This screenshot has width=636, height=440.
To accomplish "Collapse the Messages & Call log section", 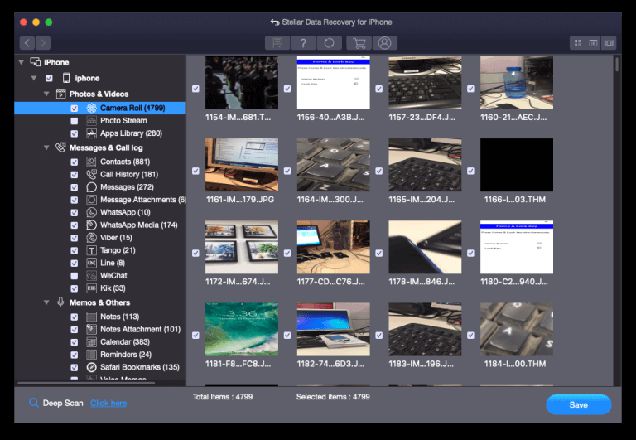I will [x=46, y=148].
